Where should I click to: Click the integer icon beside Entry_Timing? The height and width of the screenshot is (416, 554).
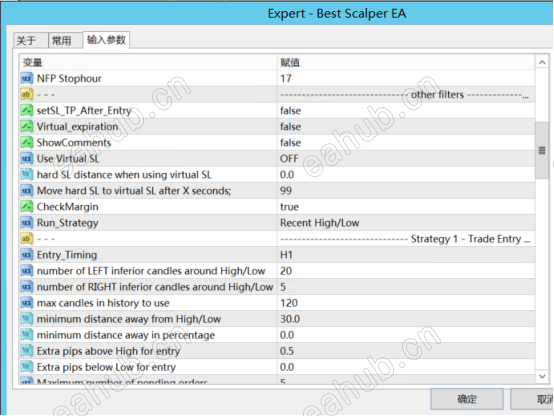pyautogui.click(x=27, y=254)
